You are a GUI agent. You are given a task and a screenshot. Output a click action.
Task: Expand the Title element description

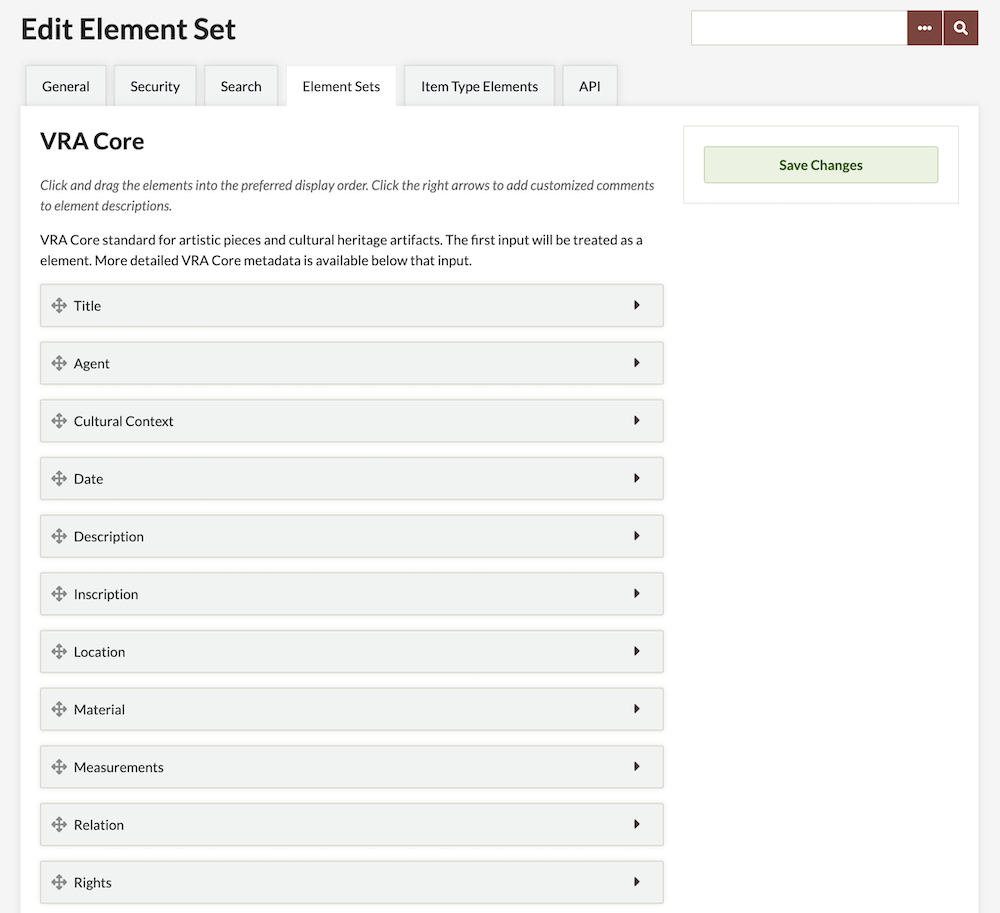638,306
